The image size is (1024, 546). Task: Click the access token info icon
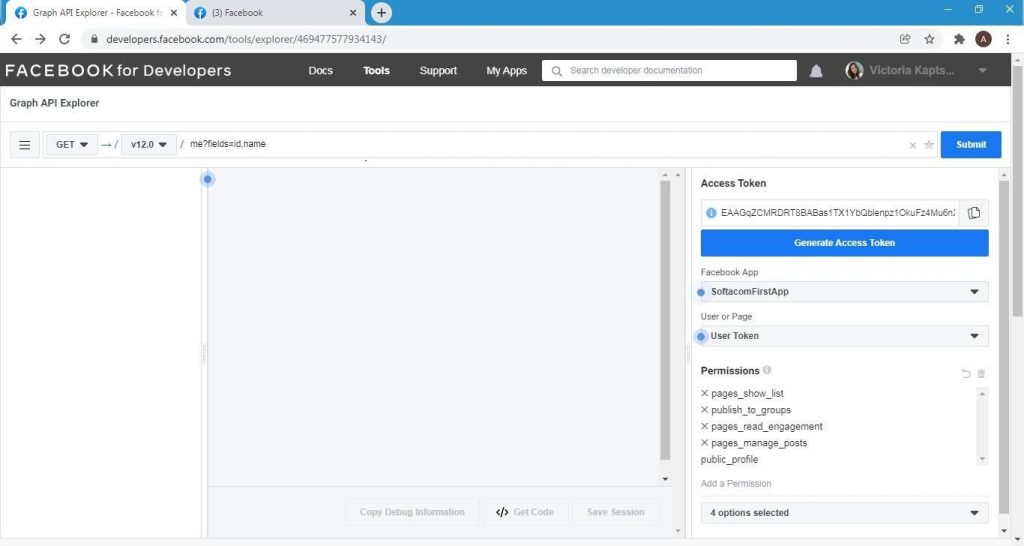(711, 213)
